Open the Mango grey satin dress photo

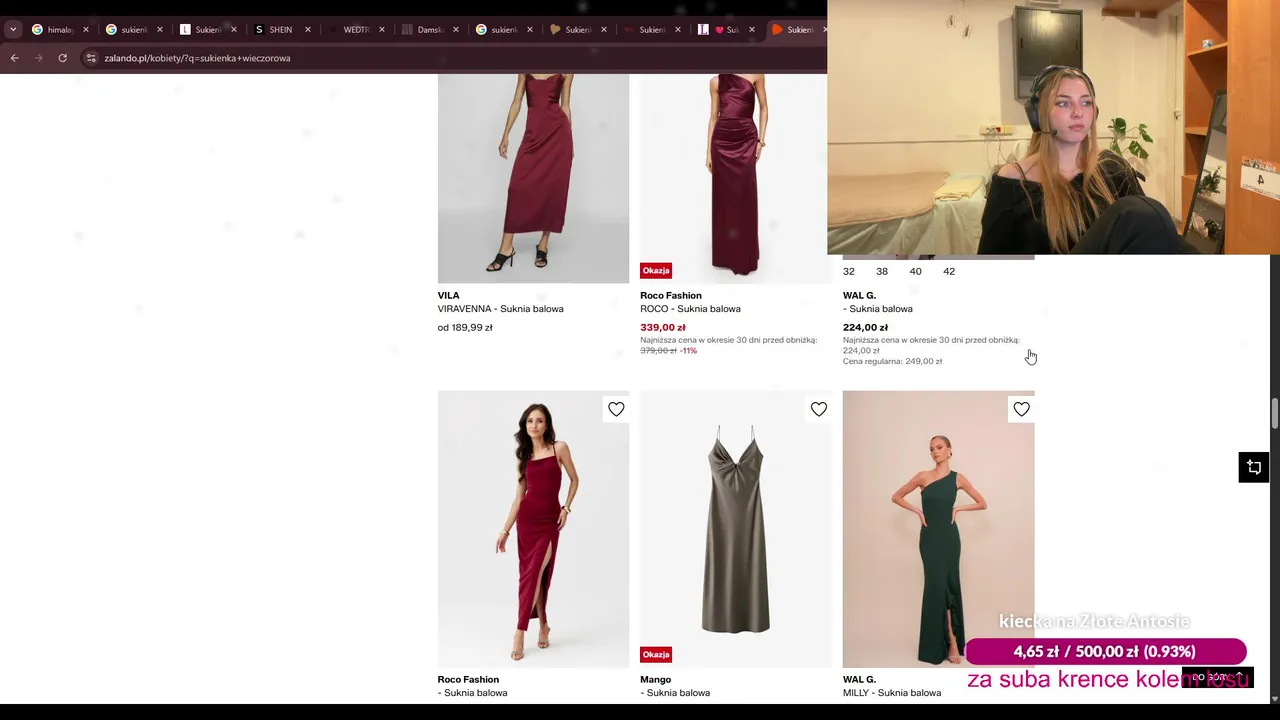pyautogui.click(x=736, y=529)
